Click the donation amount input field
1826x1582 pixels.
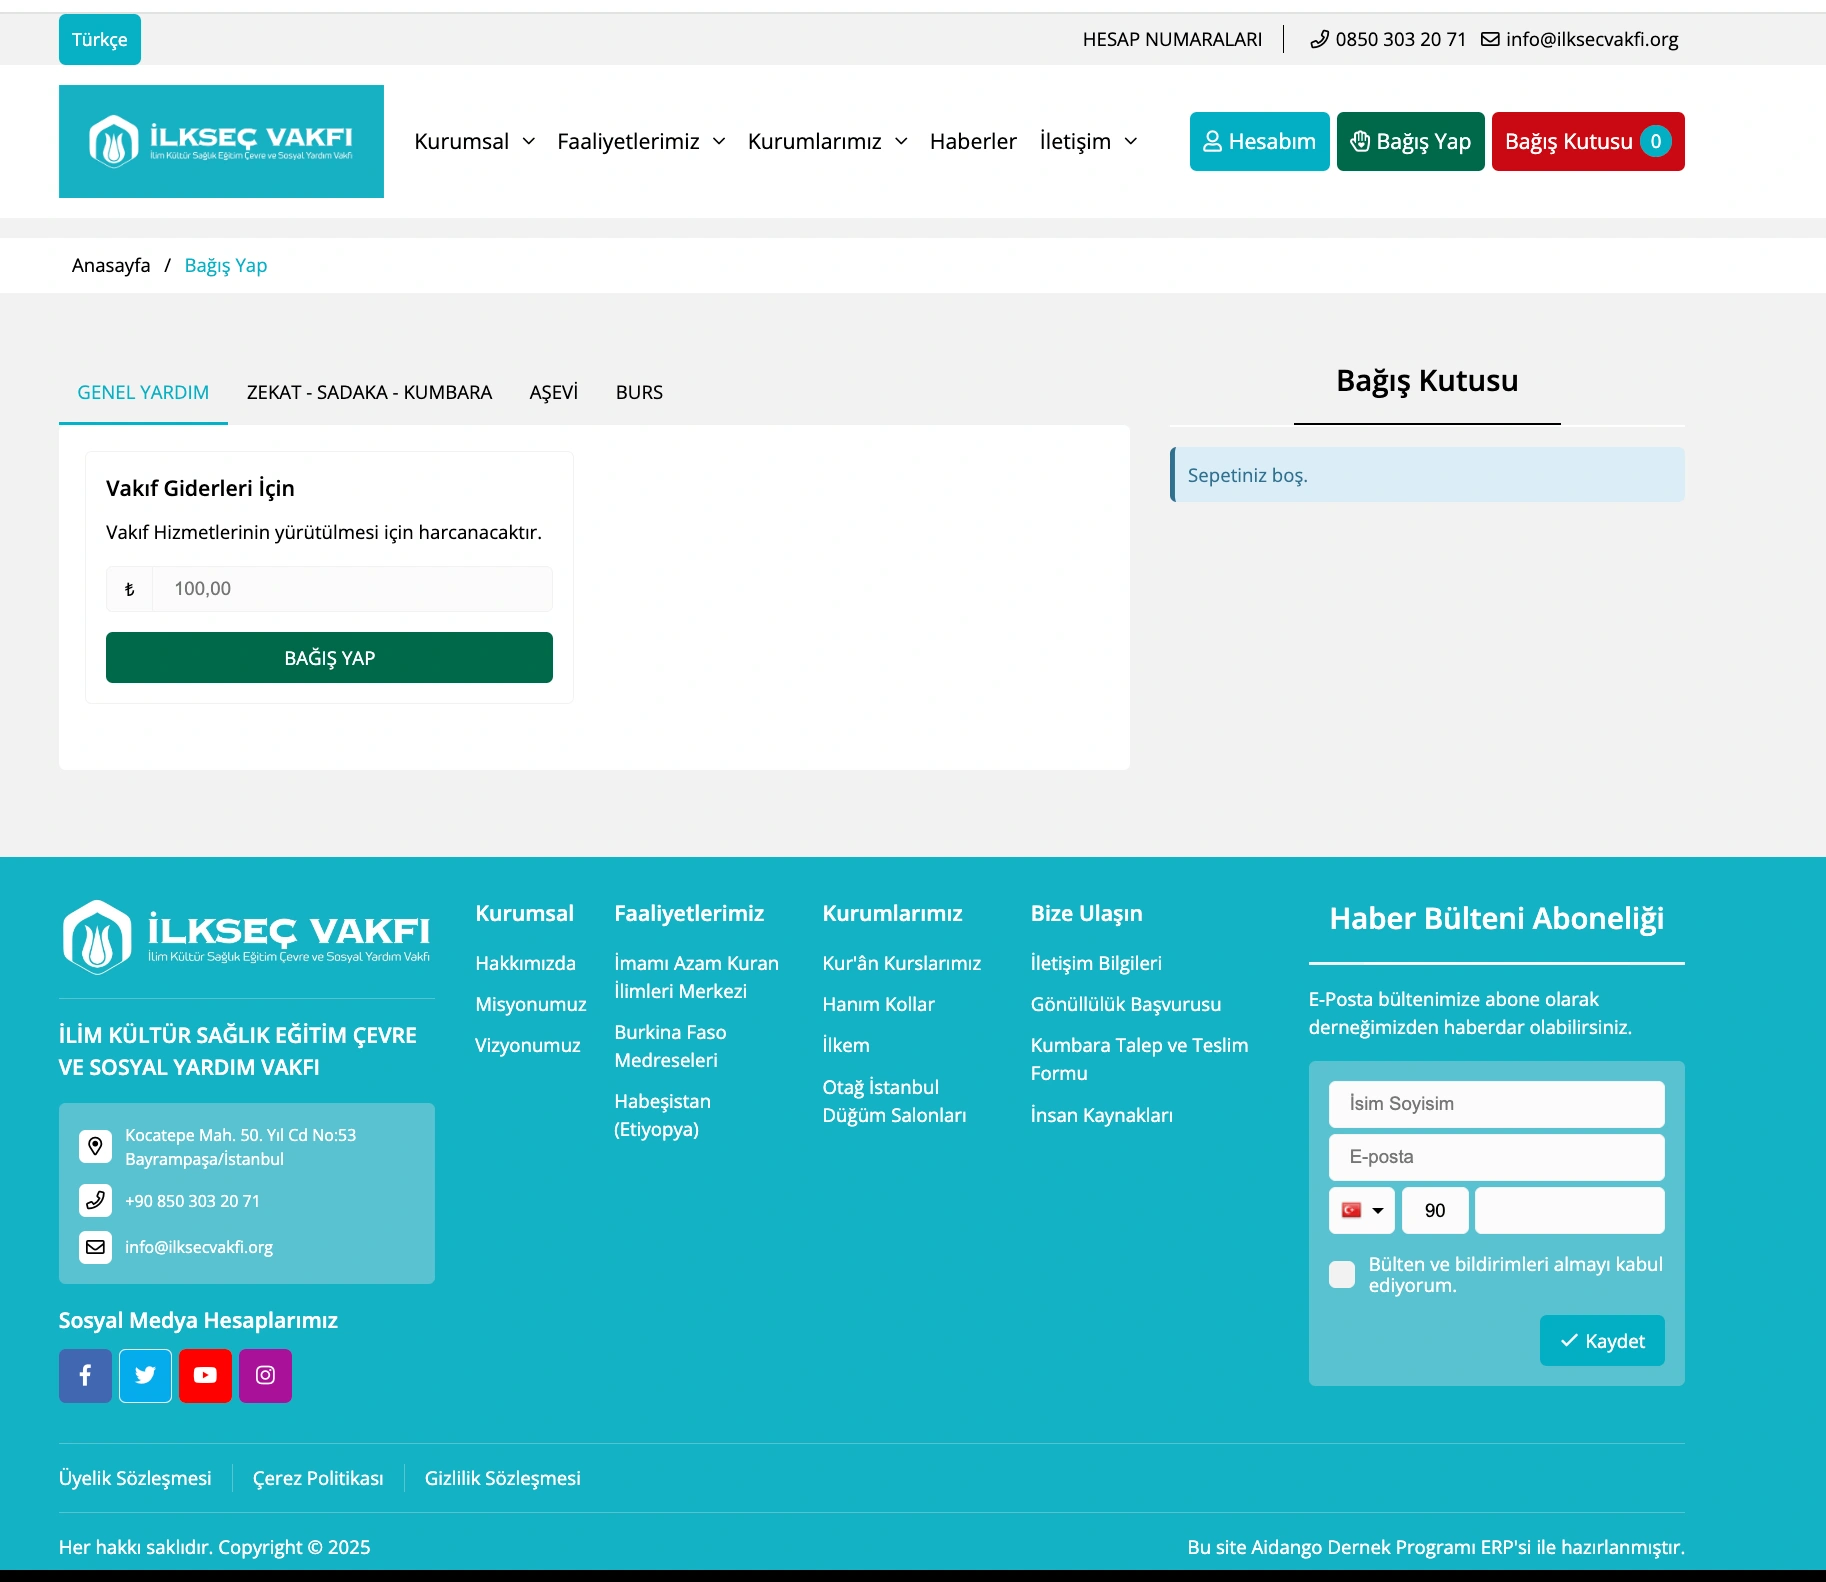[x=352, y=589]
